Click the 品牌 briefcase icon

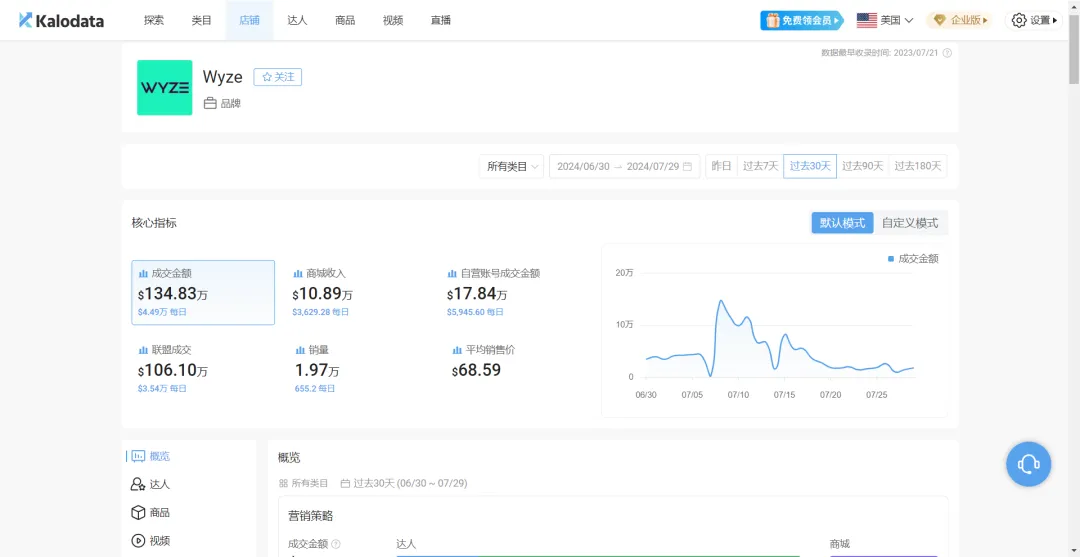point(210,104)
